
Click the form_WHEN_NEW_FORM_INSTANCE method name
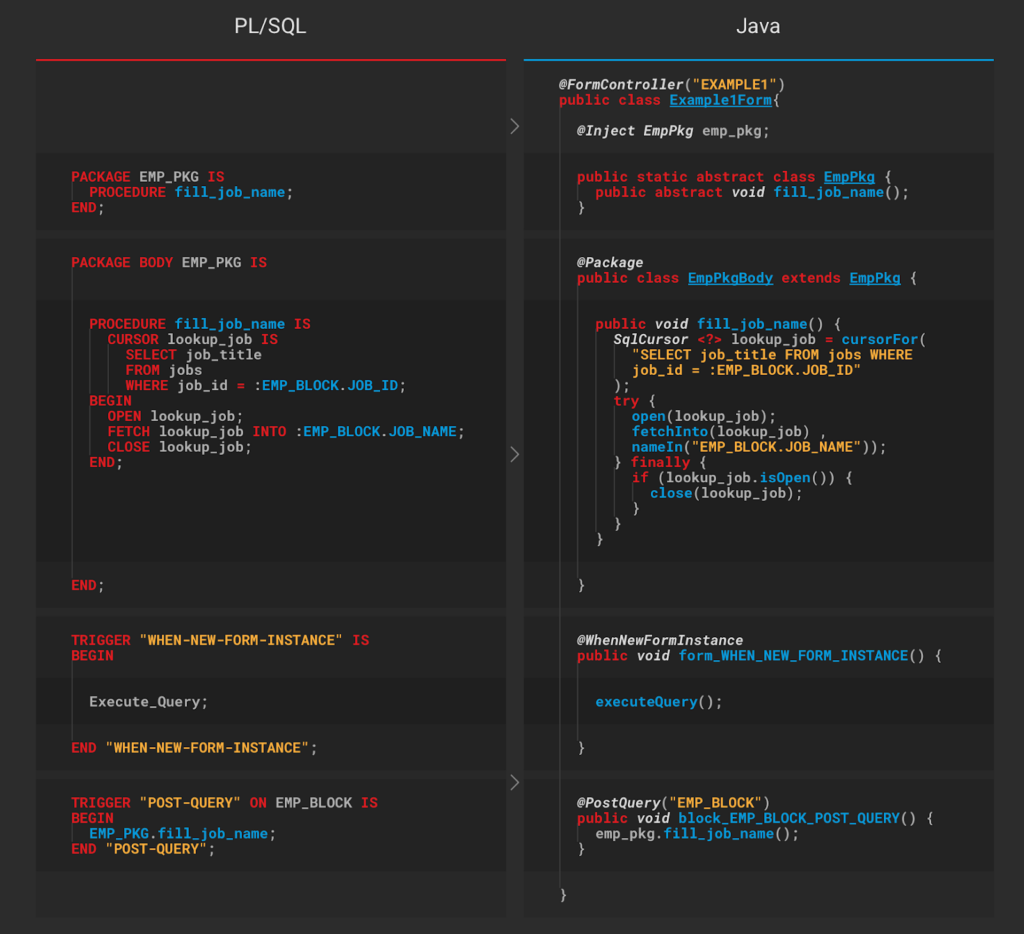pyautogui.click(x=793, y=656)
